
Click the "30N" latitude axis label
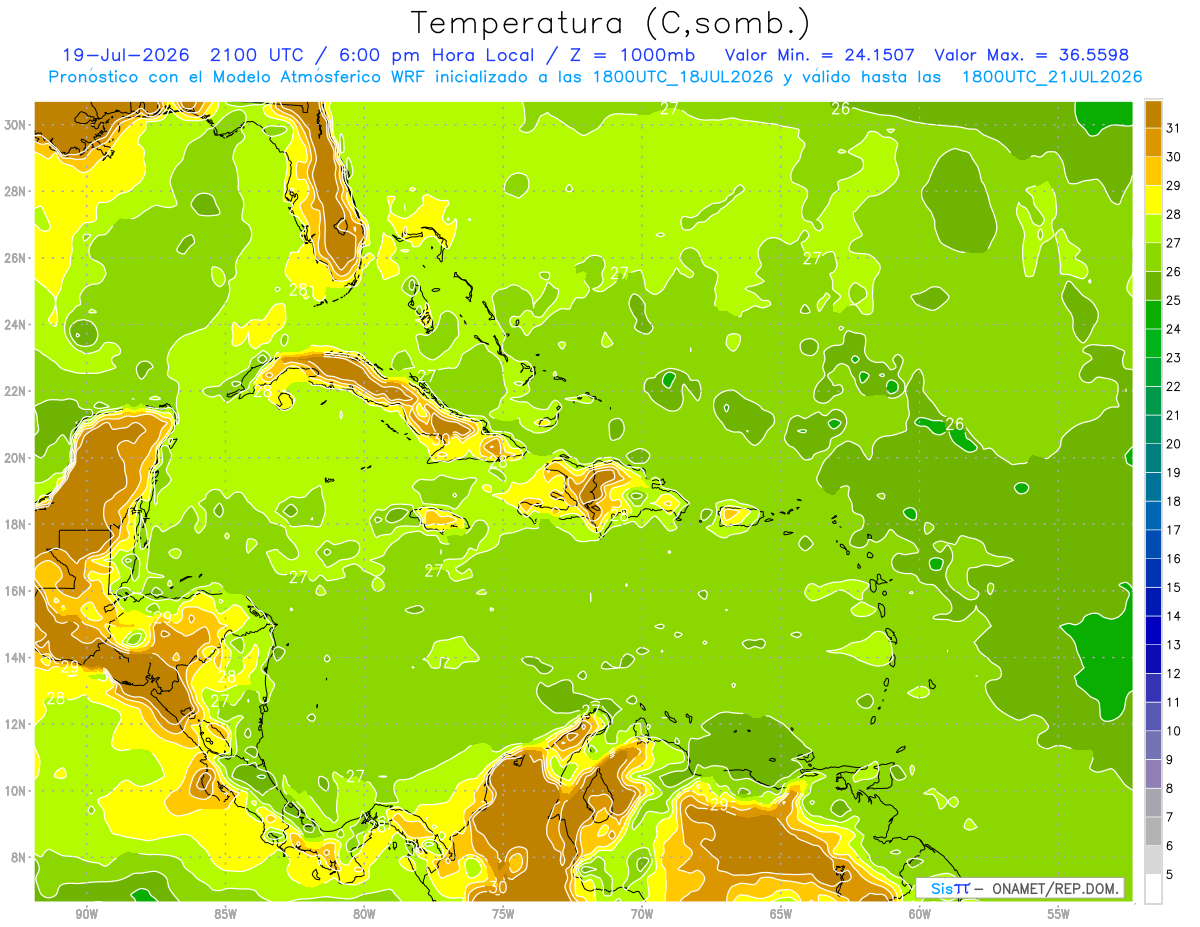click(x=15, y=124)
